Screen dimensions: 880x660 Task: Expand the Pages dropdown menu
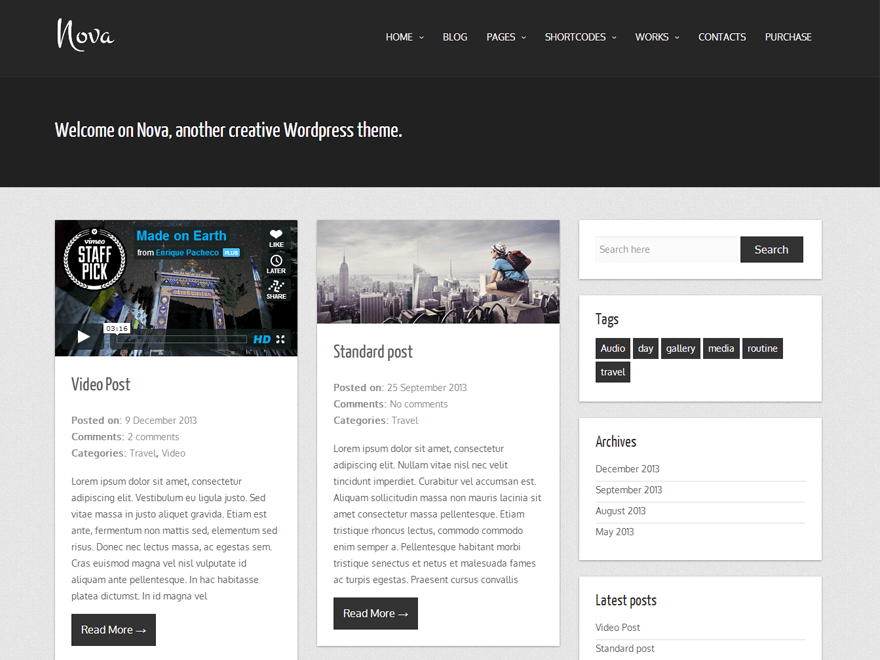506,37
